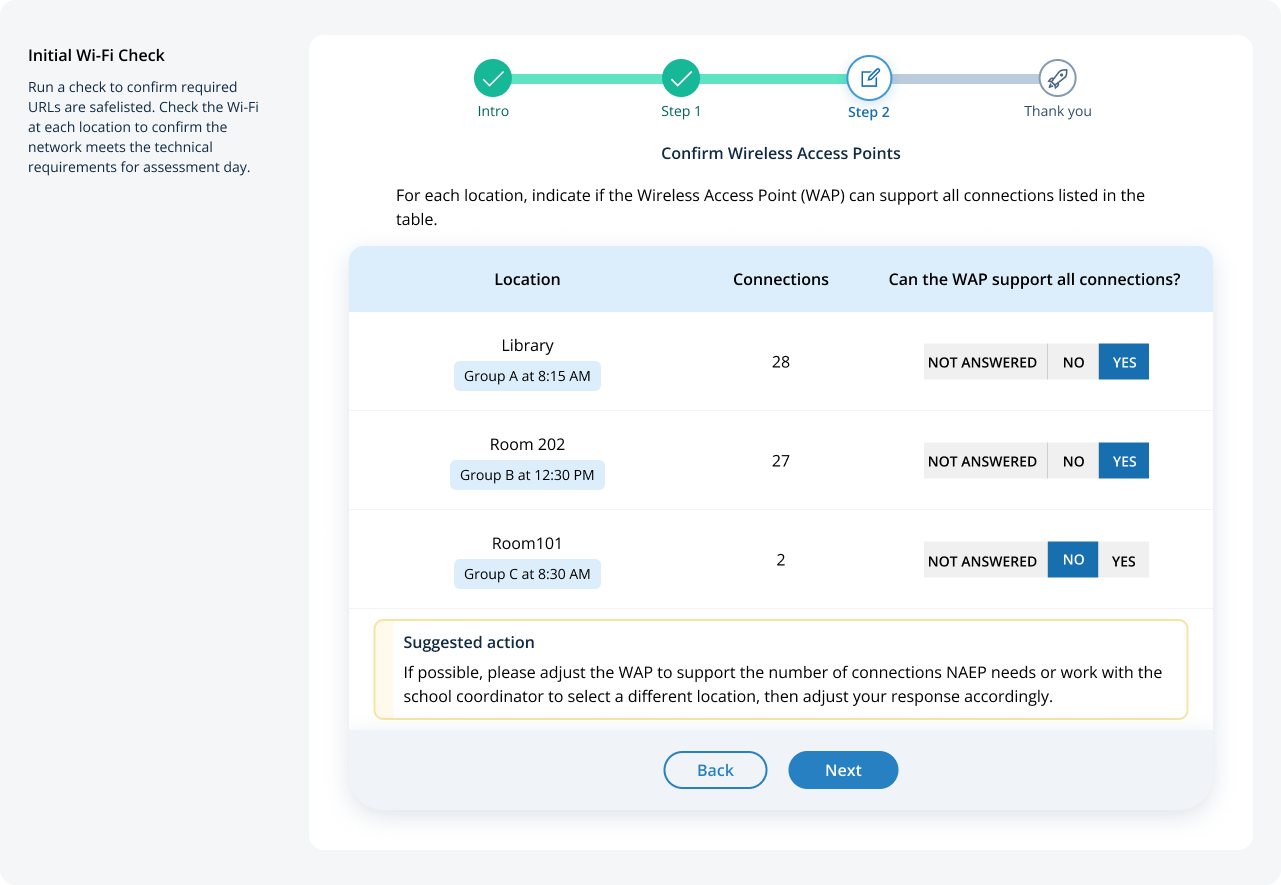Select YES for Room 202
Viewport: 1281px width, 885px height.
(1124, 461)
